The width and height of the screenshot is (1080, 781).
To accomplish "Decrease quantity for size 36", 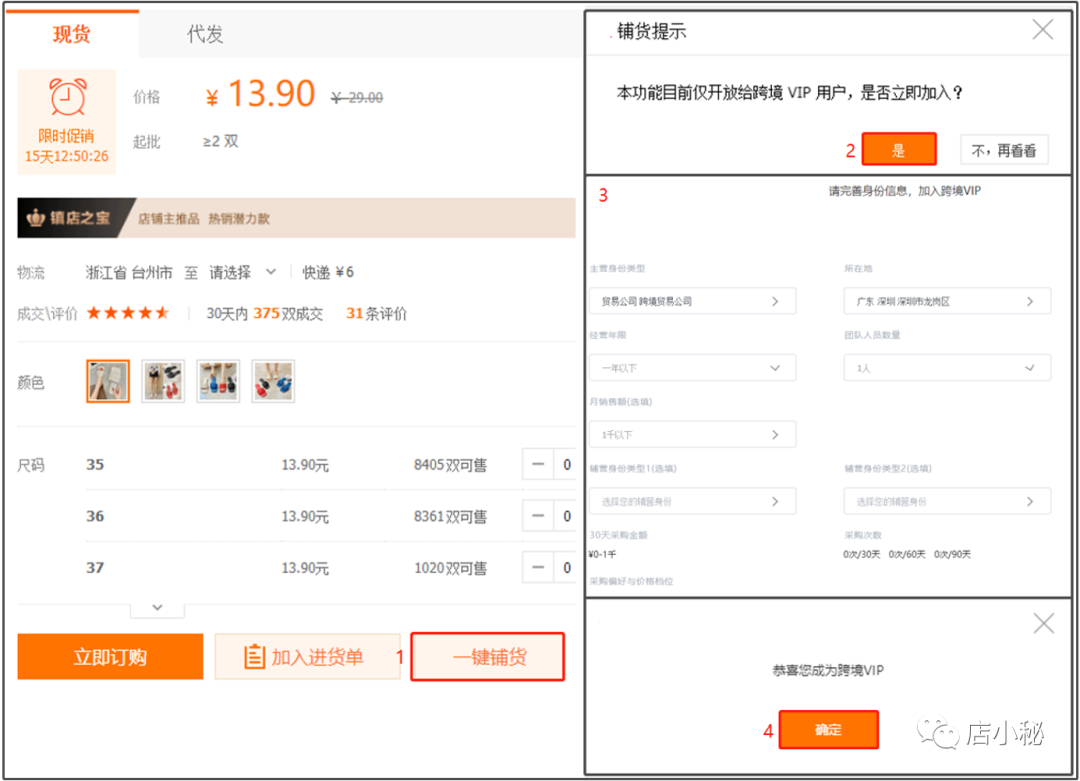I will 538,517.
